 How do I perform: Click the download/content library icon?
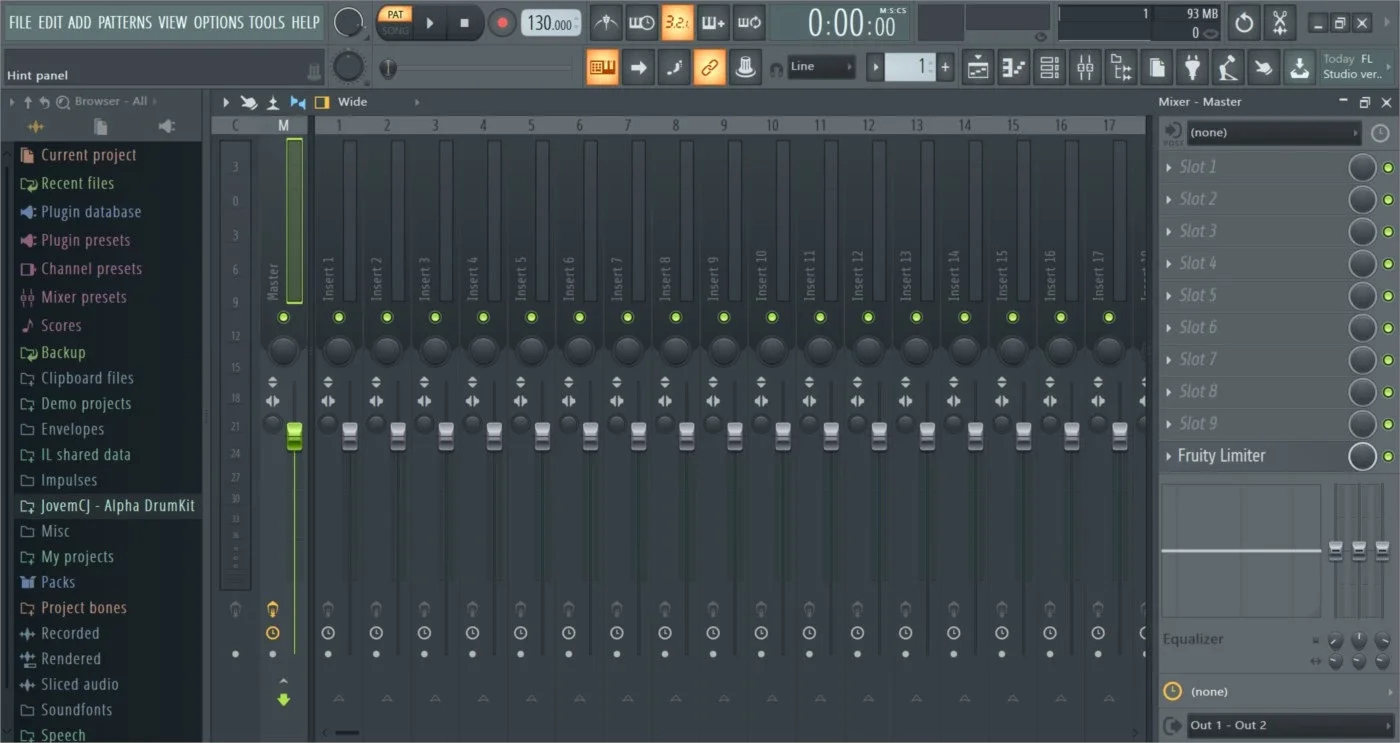pos(1299,67)
